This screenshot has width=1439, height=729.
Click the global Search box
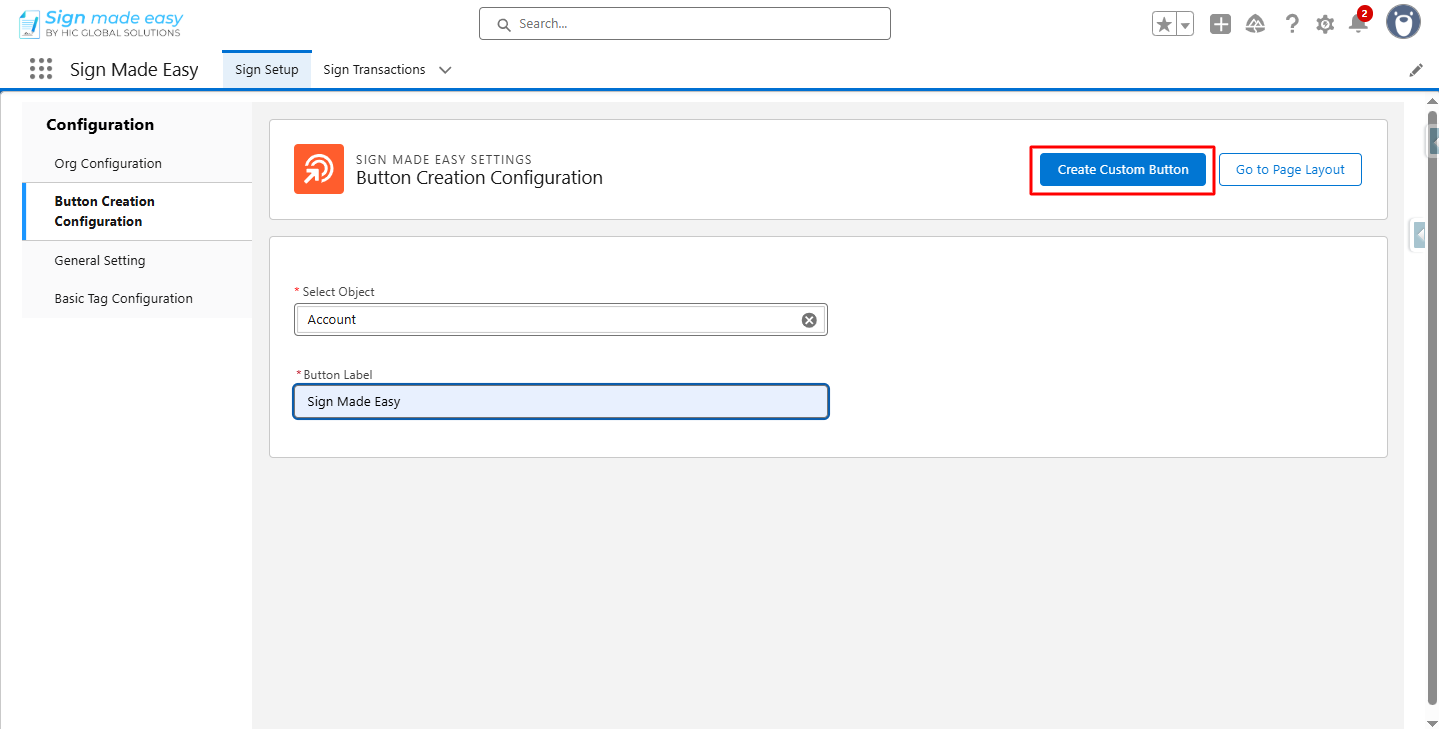[x=685, y=24]
